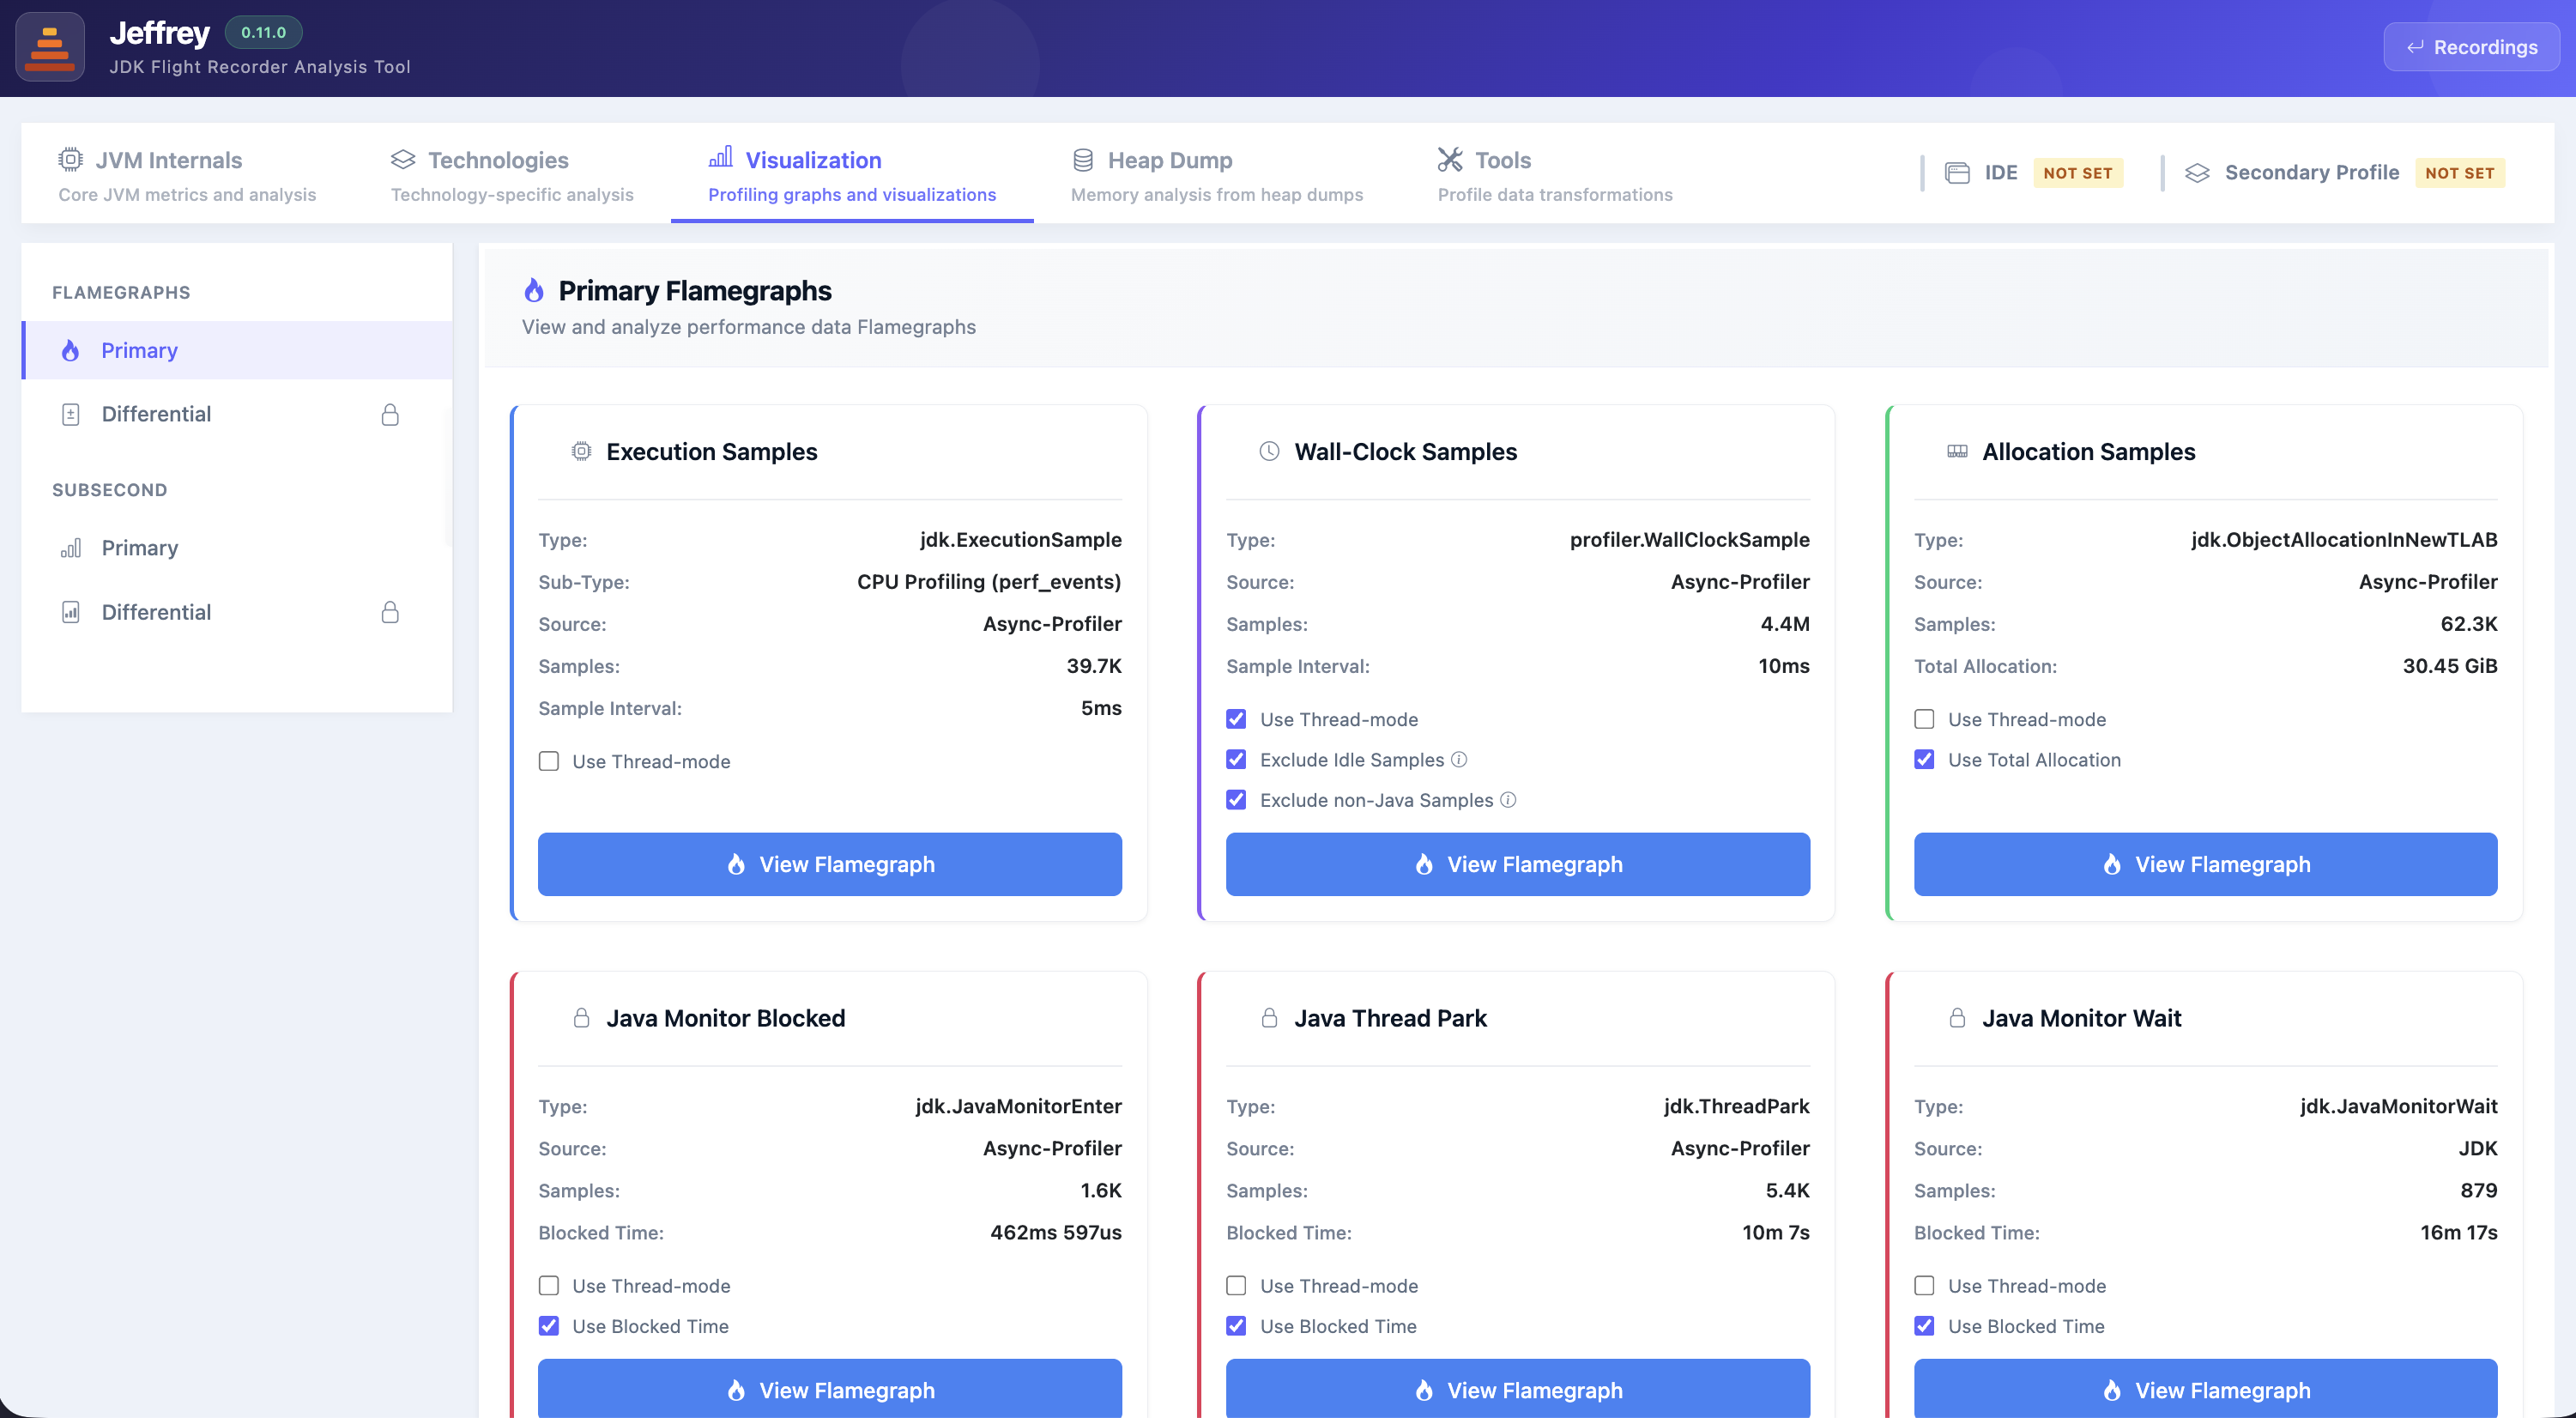The height and width of the screenshot is (1418, 2576).
Task: View Flamegraph for Allocation Samples
Action: click(x=2205, y=864)
